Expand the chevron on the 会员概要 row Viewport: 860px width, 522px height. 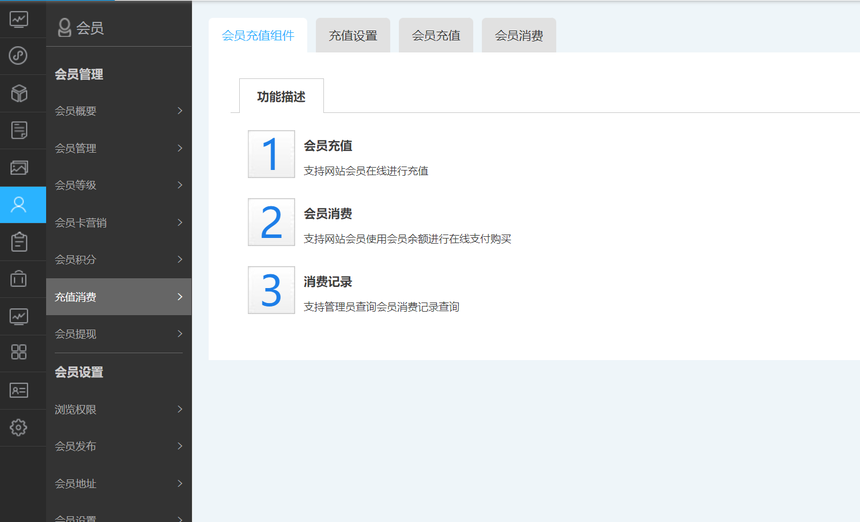[x=180, y=111]
